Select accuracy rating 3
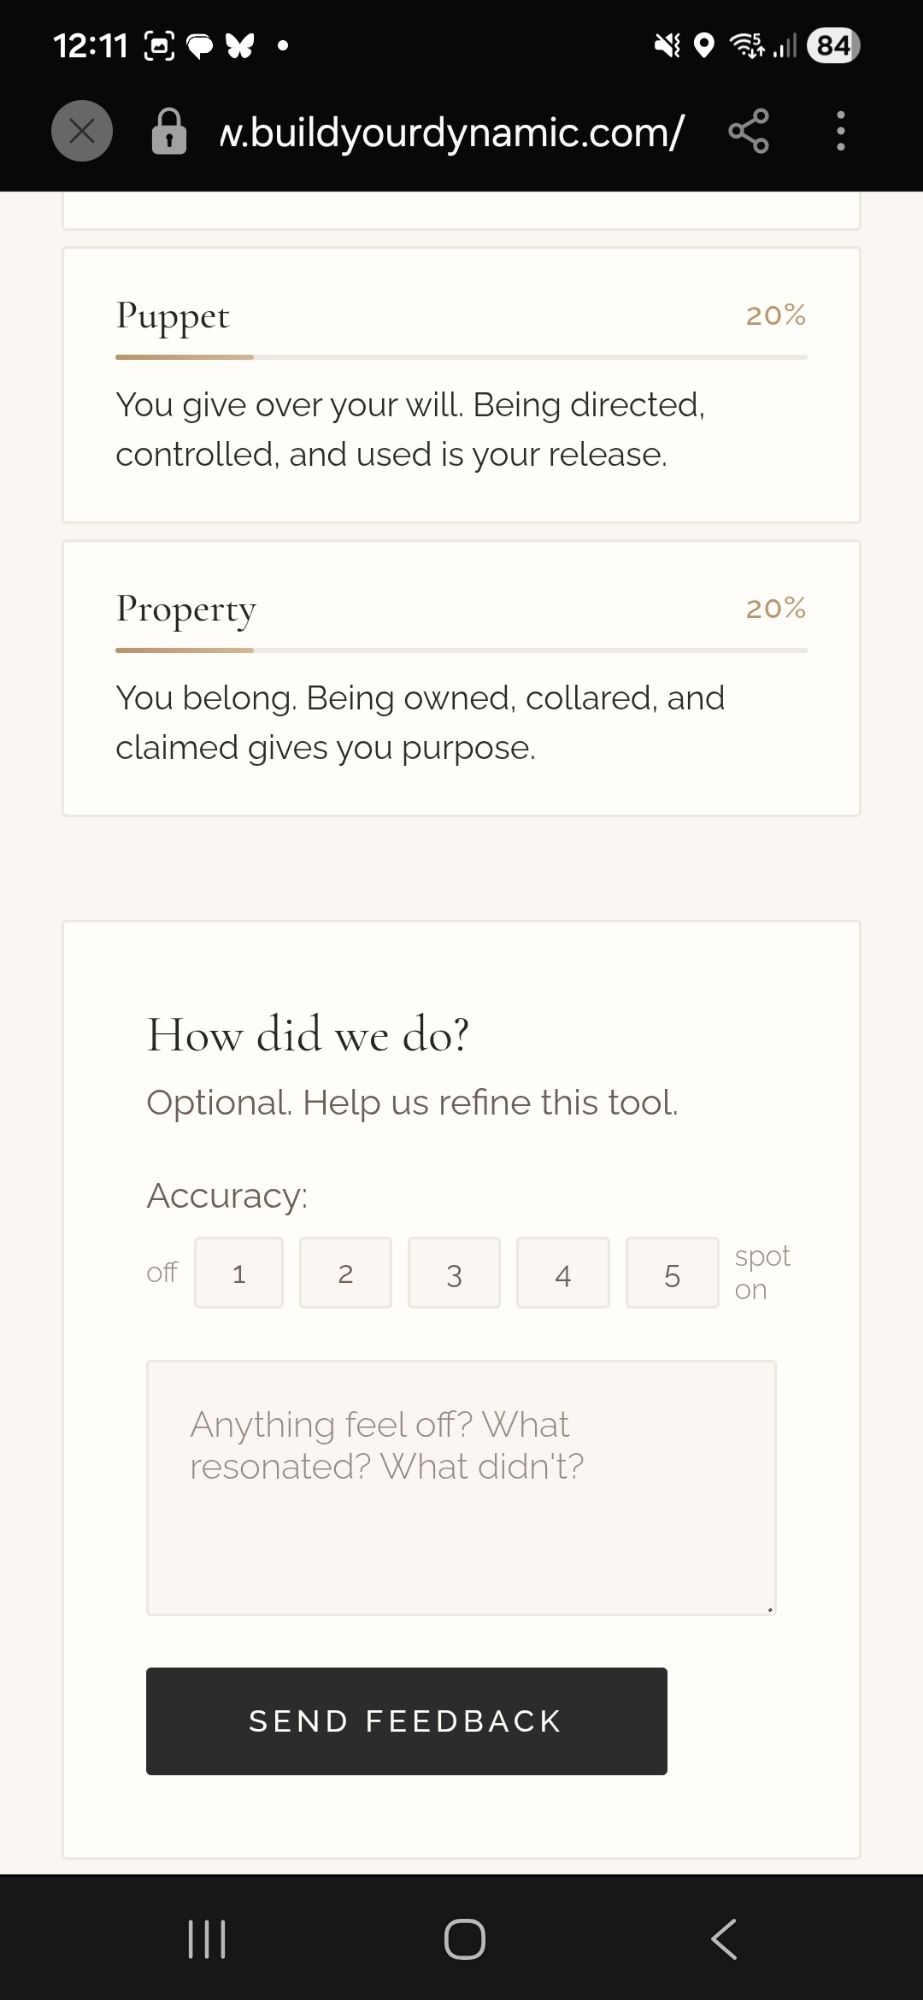Image resolution: width=923 pixels, height=2000 pixels. point(454,1273)
